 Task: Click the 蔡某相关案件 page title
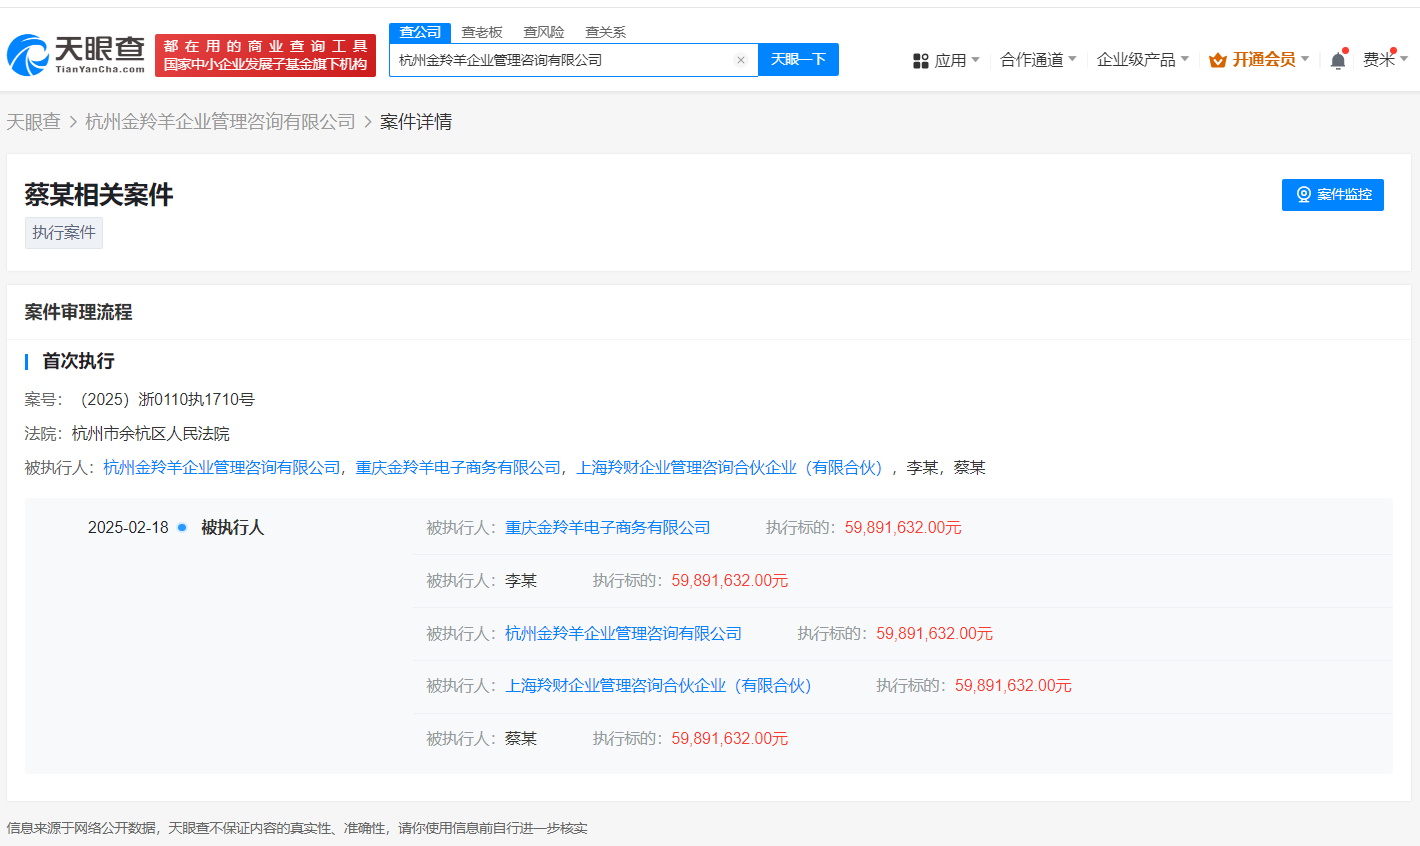pos(99,195)
